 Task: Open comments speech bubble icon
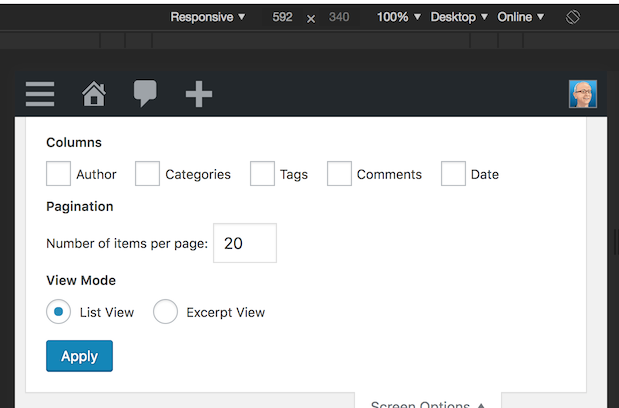tap(145, 94)
